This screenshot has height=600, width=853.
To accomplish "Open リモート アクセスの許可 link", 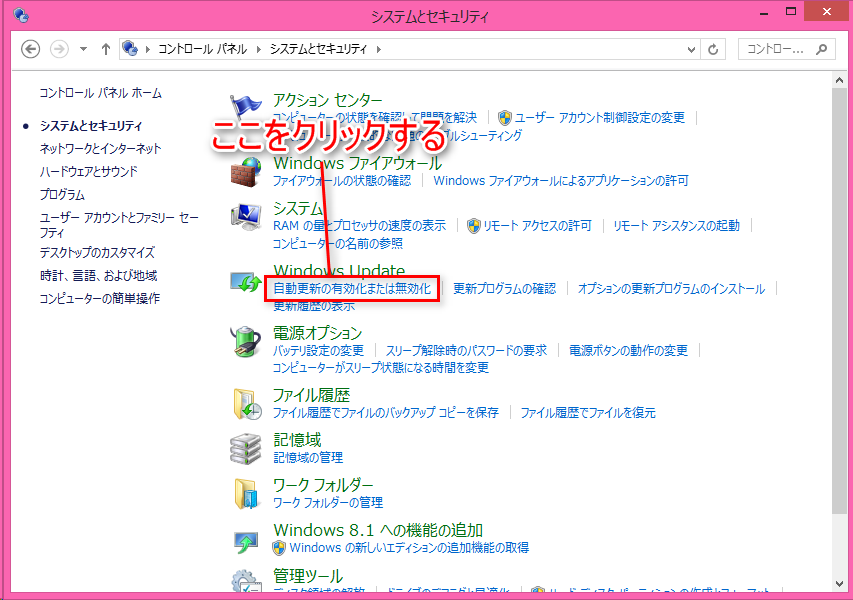I will tap(537, 226).
